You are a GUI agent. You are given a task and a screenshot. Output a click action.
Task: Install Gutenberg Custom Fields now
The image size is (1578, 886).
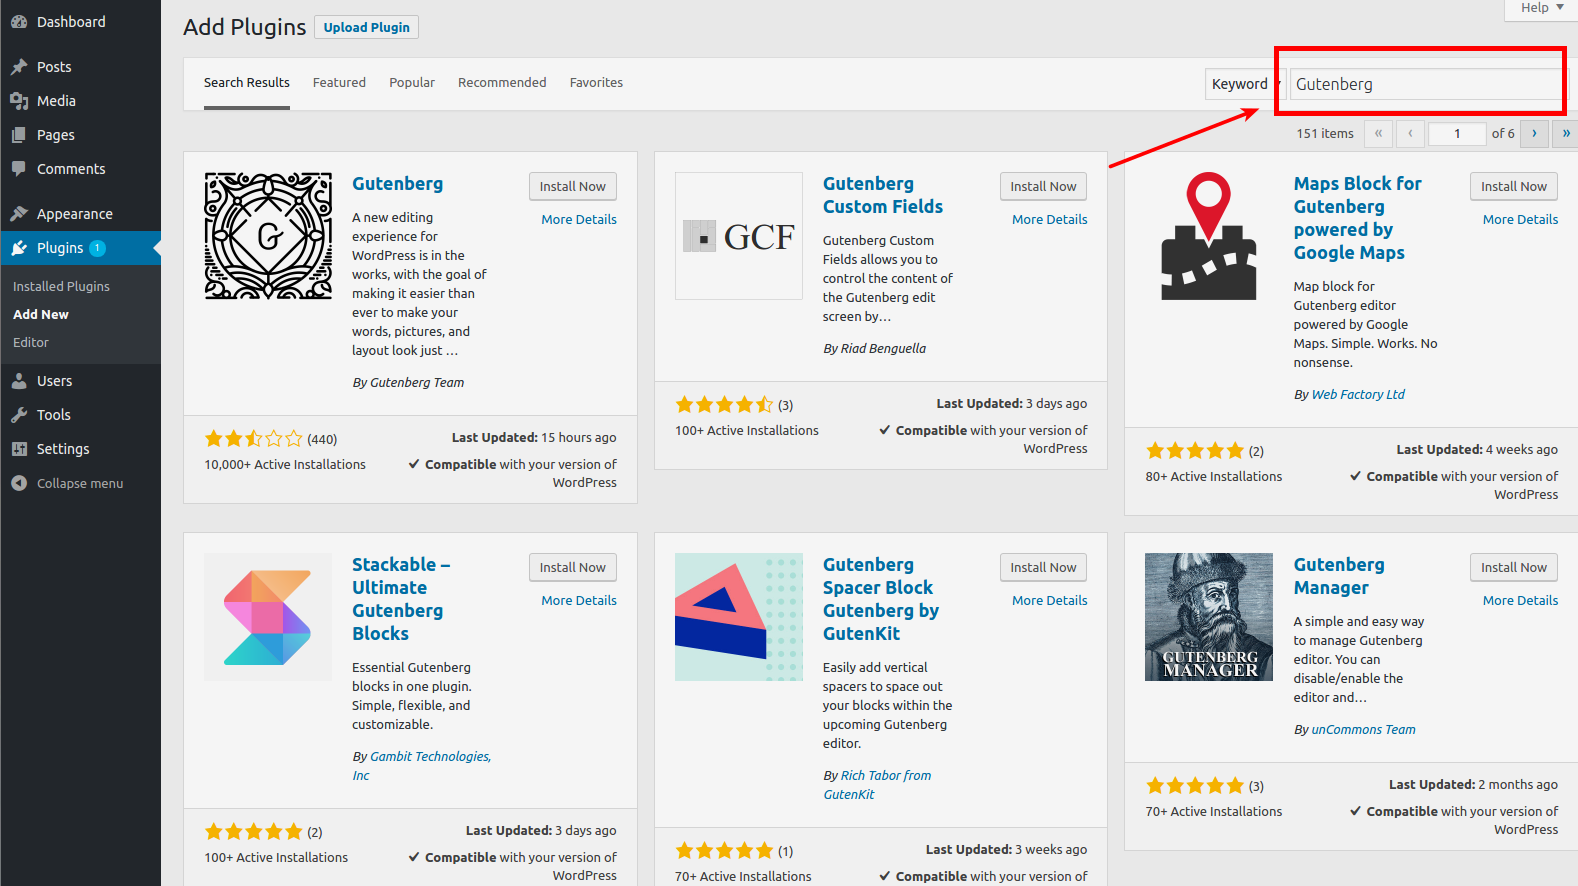coord(1043,186)
